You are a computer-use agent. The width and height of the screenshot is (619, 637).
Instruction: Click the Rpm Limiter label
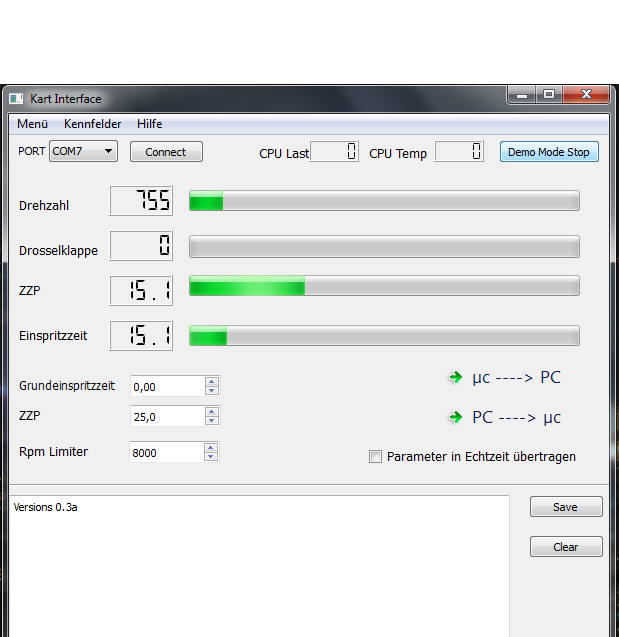(53, 452)
